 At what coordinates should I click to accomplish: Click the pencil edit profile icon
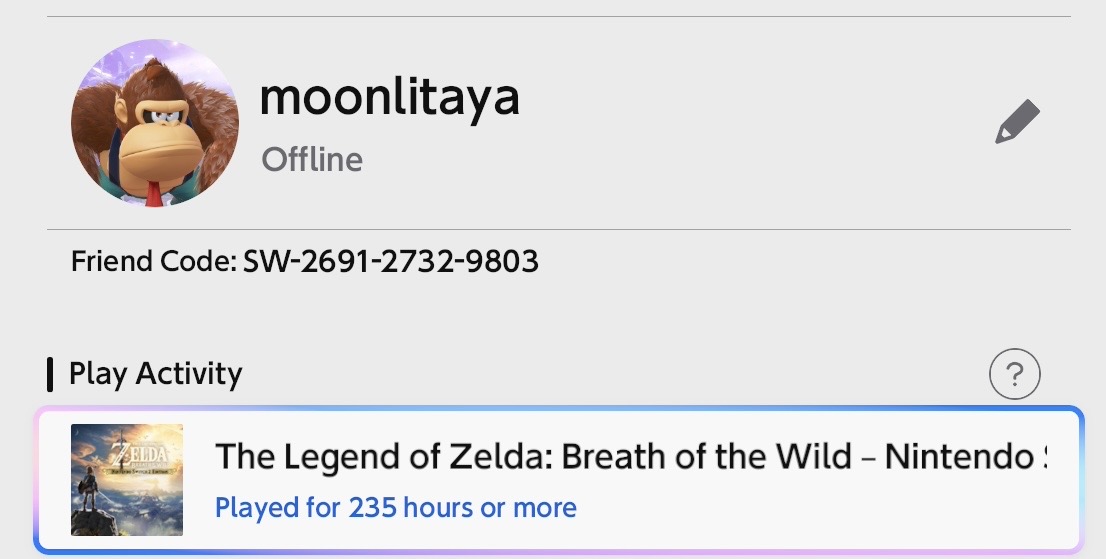click(1017, 122)
